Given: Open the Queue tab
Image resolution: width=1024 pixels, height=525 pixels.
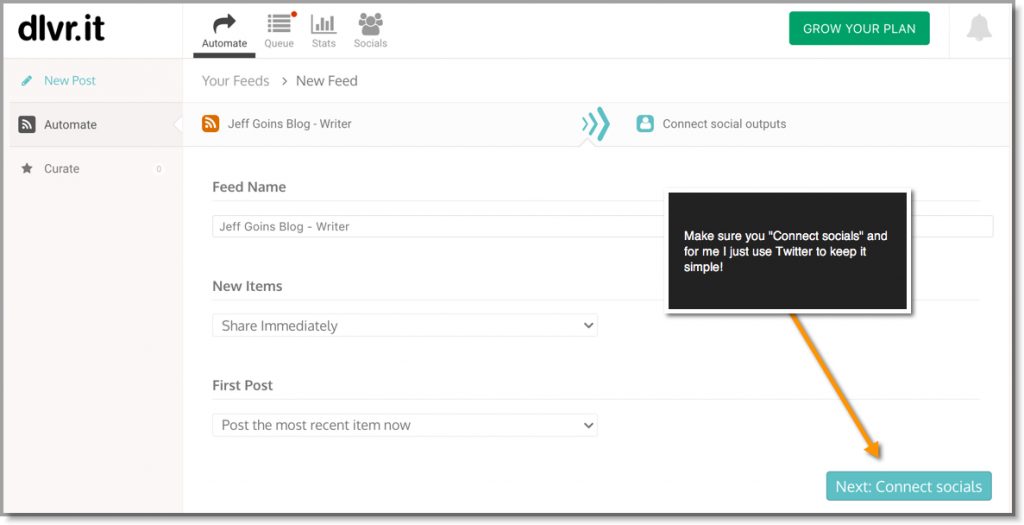Looking at the screenshot, I should point(279,31).
